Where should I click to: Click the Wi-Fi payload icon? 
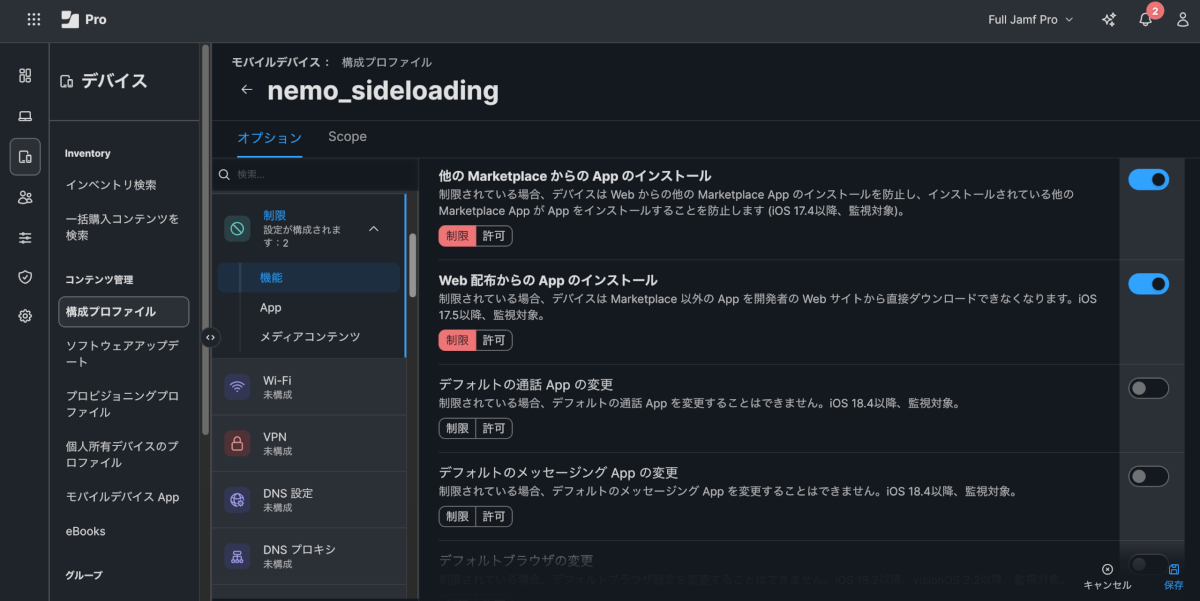pos(237,387)
